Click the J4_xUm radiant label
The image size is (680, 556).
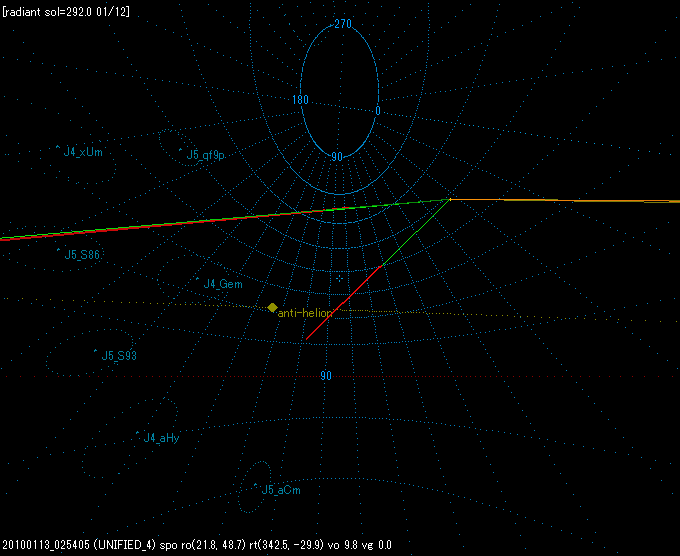(x=83, y=152)
